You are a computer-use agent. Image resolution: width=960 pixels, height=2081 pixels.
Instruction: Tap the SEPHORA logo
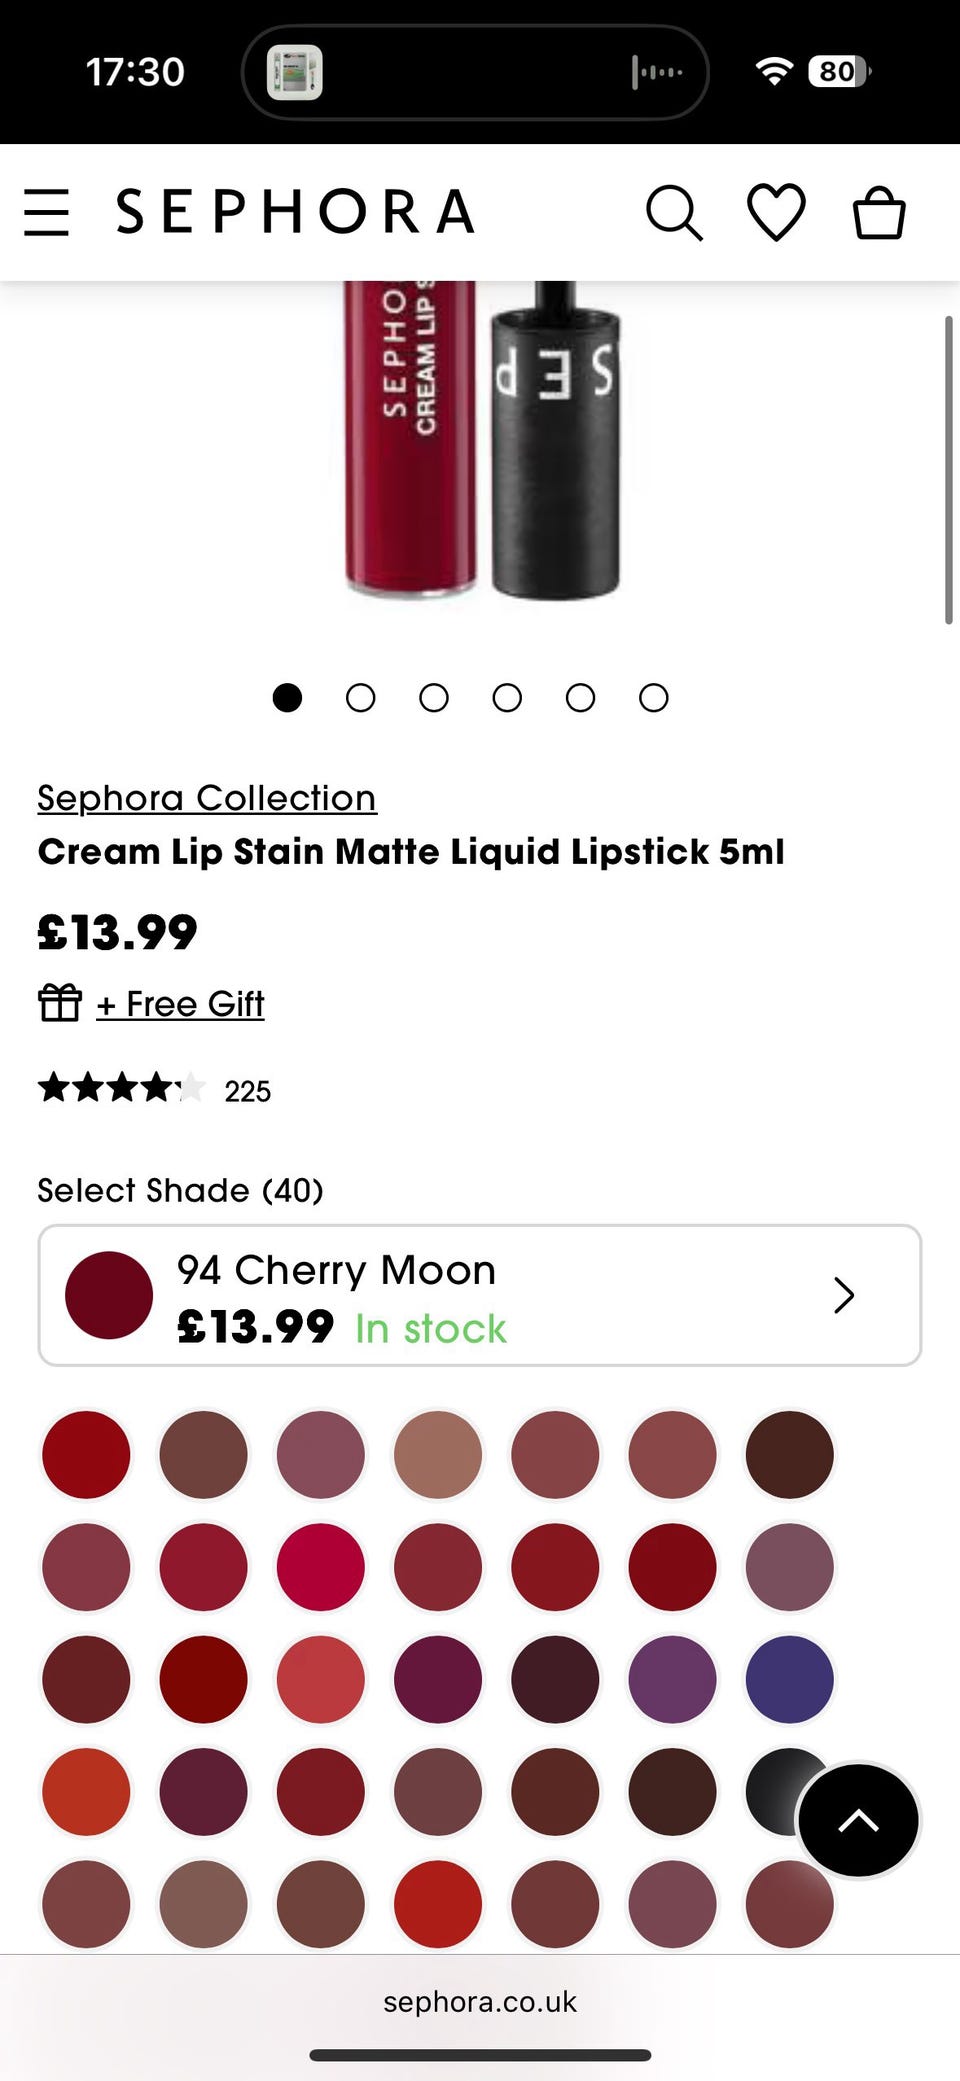pos(295,212)
